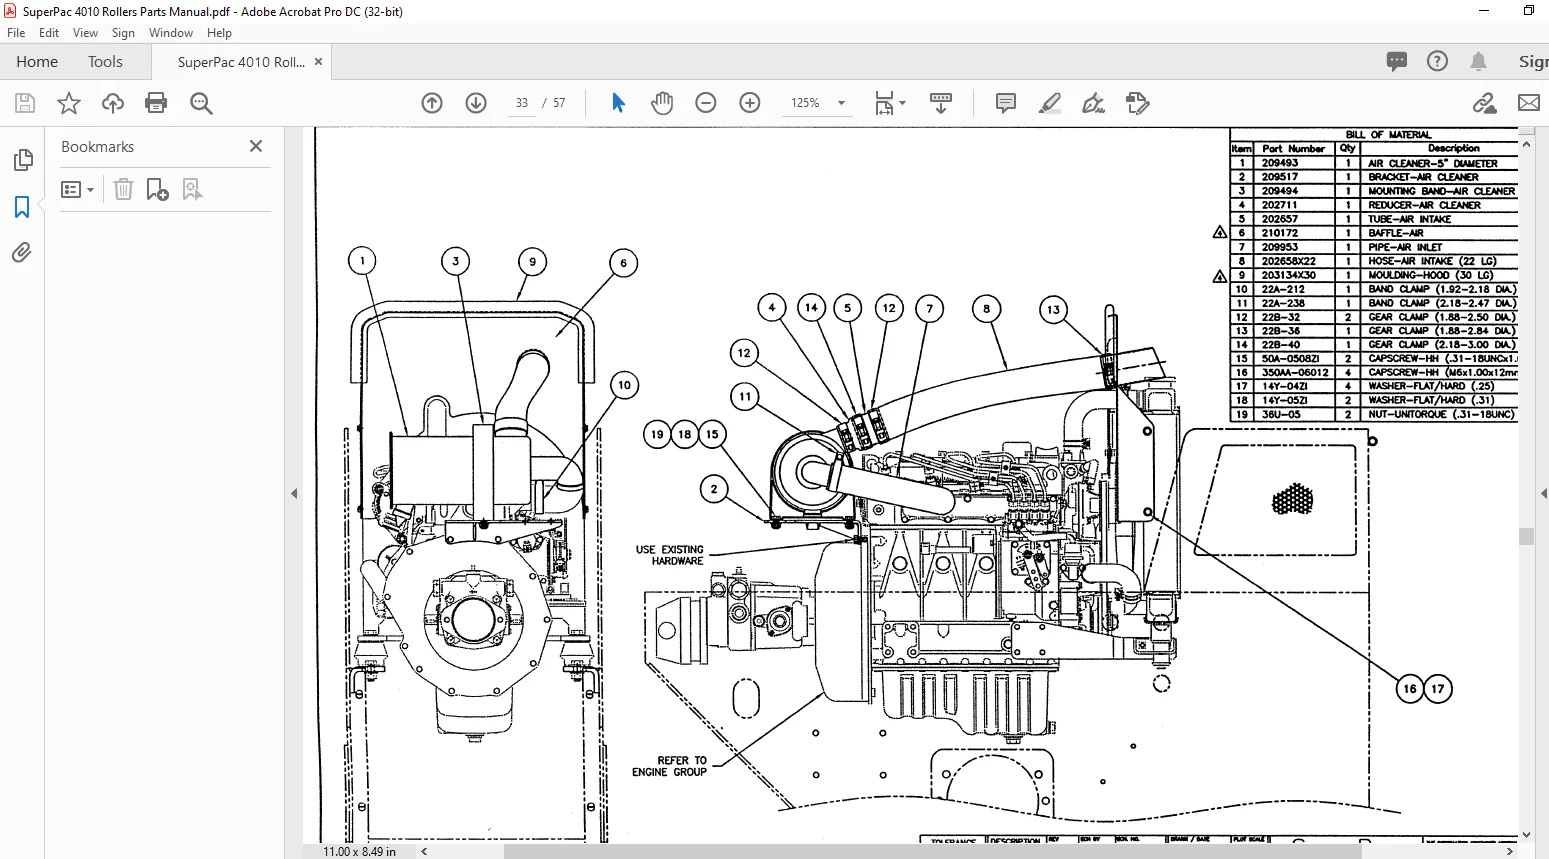This screenshot has width=1549, height=859.
Task: Click the page number field showing 33
Action: coord(522,103)
